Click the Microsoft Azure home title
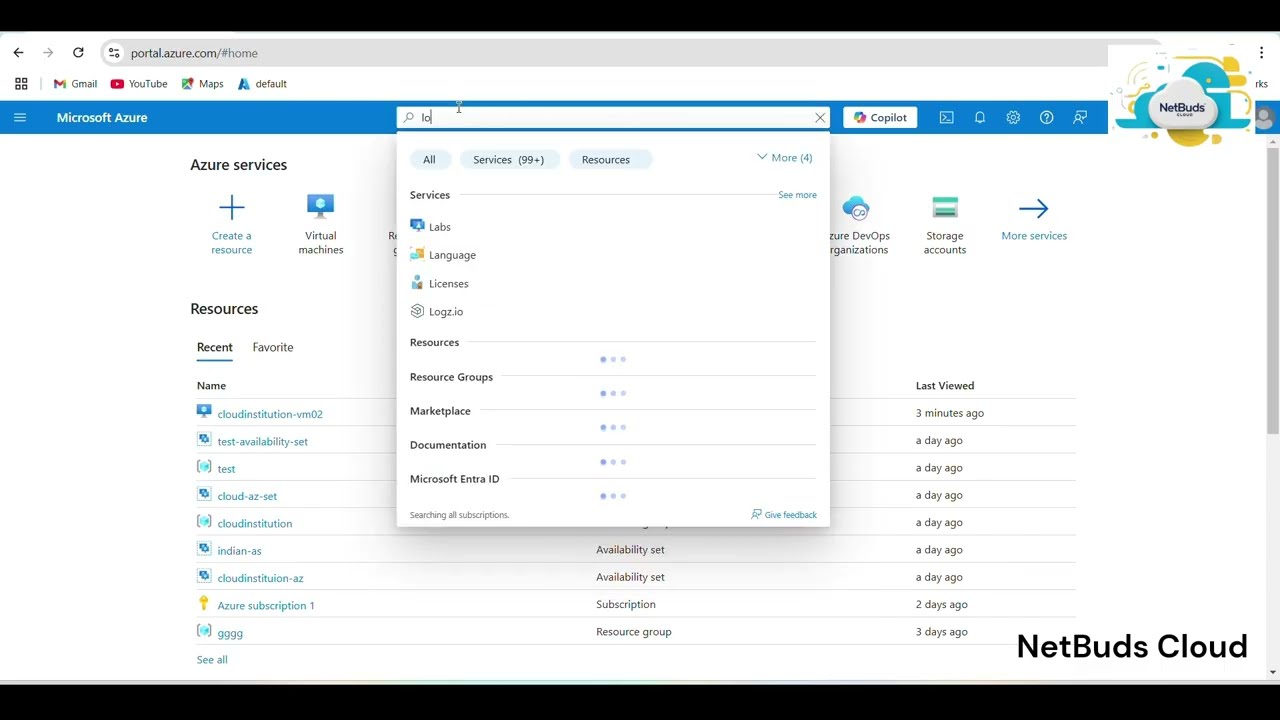1280x720 pixels. 102,117
